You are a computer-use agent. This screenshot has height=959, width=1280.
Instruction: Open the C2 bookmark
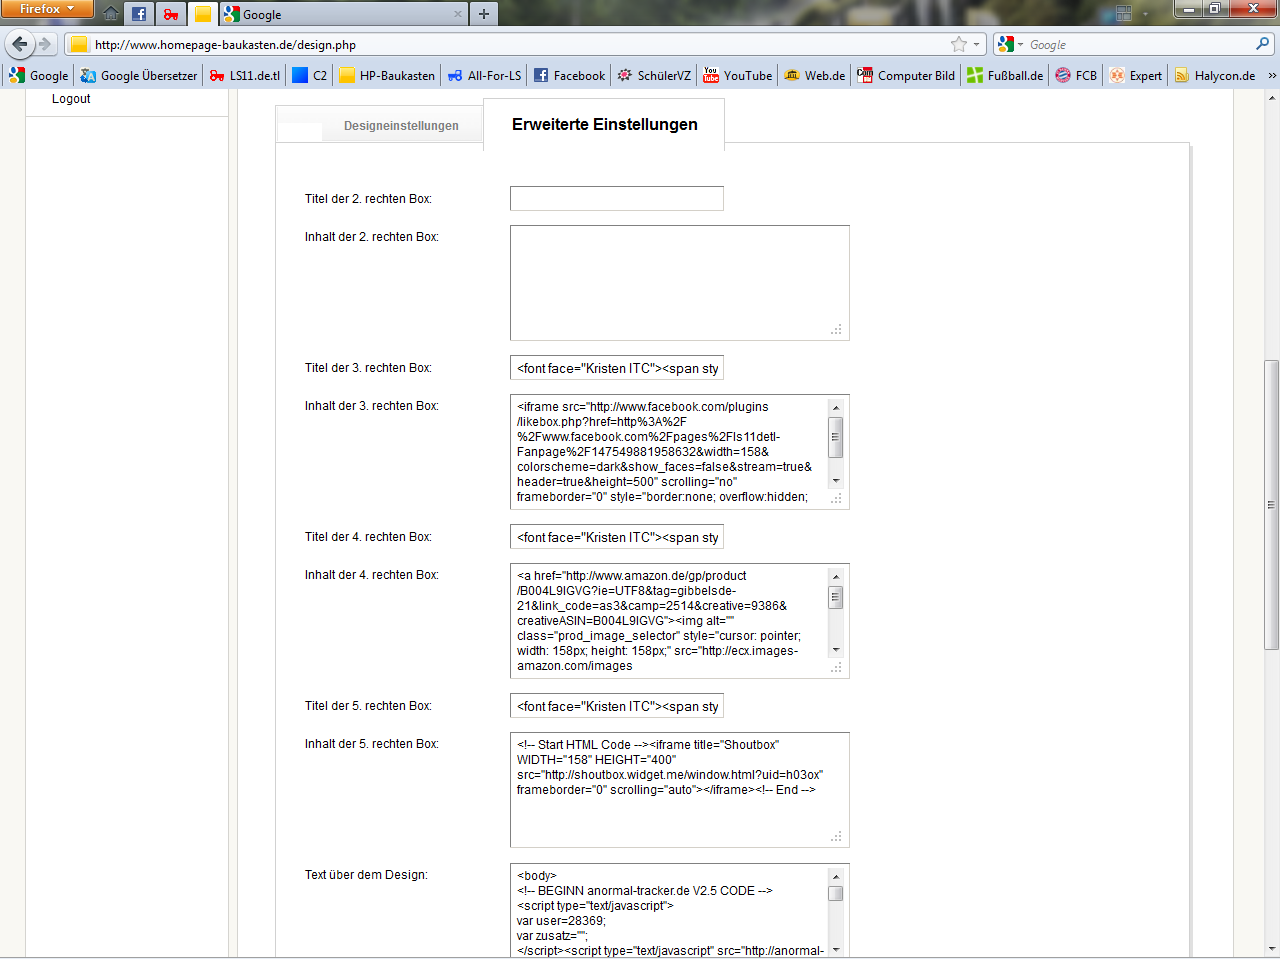pos(310,75)
